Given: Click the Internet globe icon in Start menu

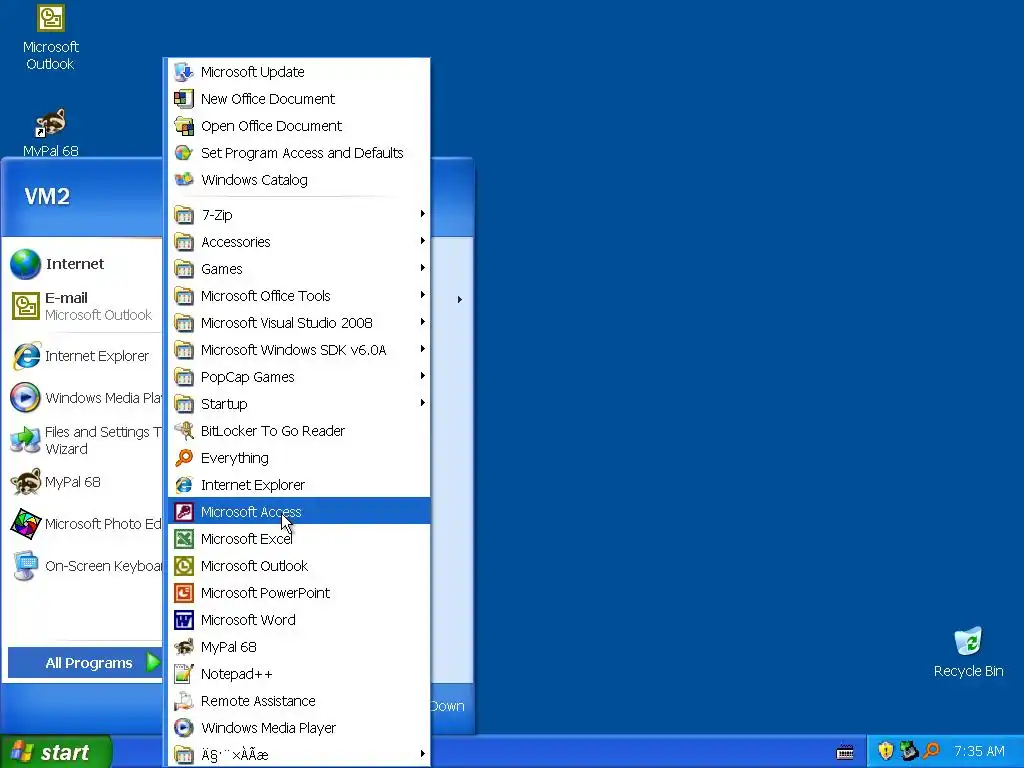Looking at the screenshot, I should pos(25,264).
